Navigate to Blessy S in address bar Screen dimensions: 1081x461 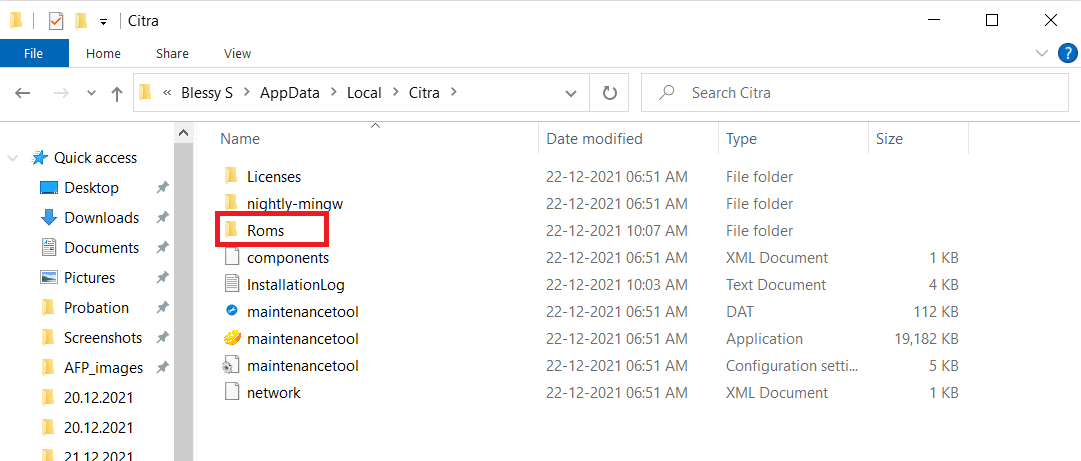pos(208,92)
